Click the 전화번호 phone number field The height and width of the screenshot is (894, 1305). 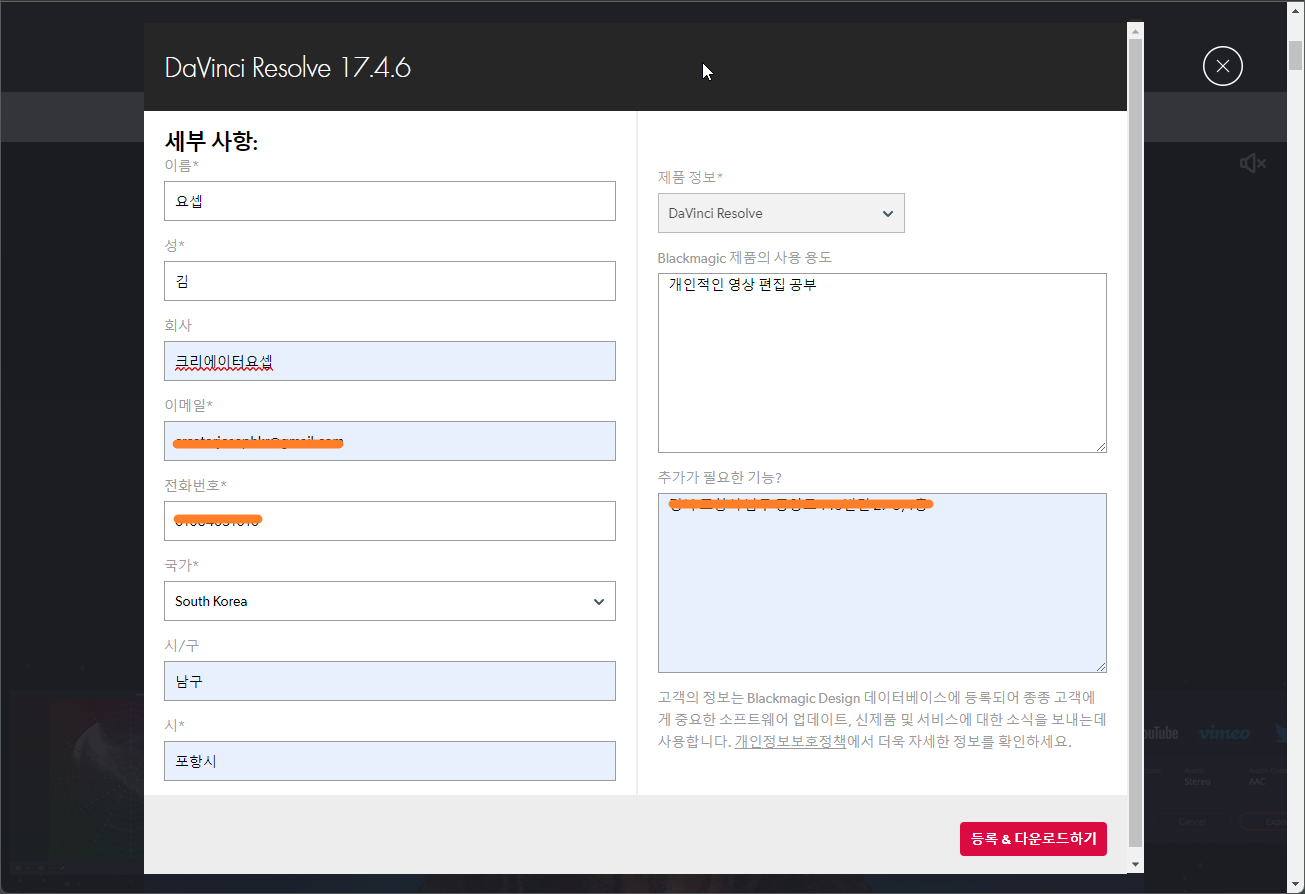390,521
